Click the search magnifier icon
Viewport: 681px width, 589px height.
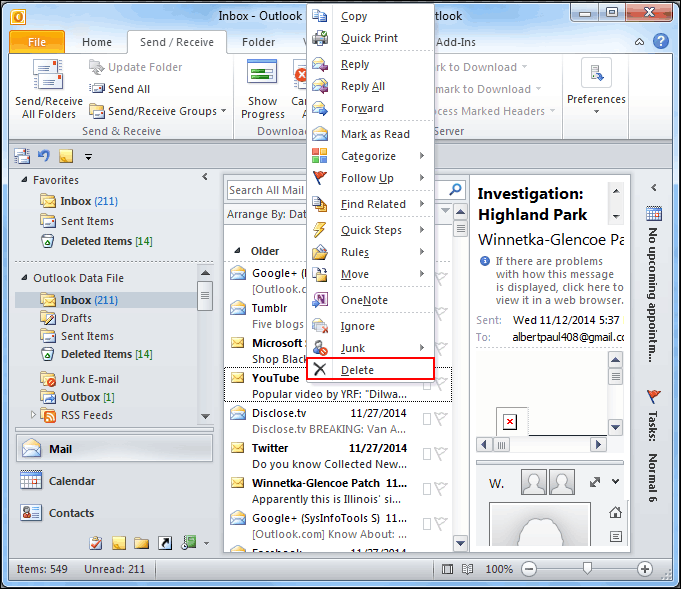pyautogui.click(x=455, y=189)
